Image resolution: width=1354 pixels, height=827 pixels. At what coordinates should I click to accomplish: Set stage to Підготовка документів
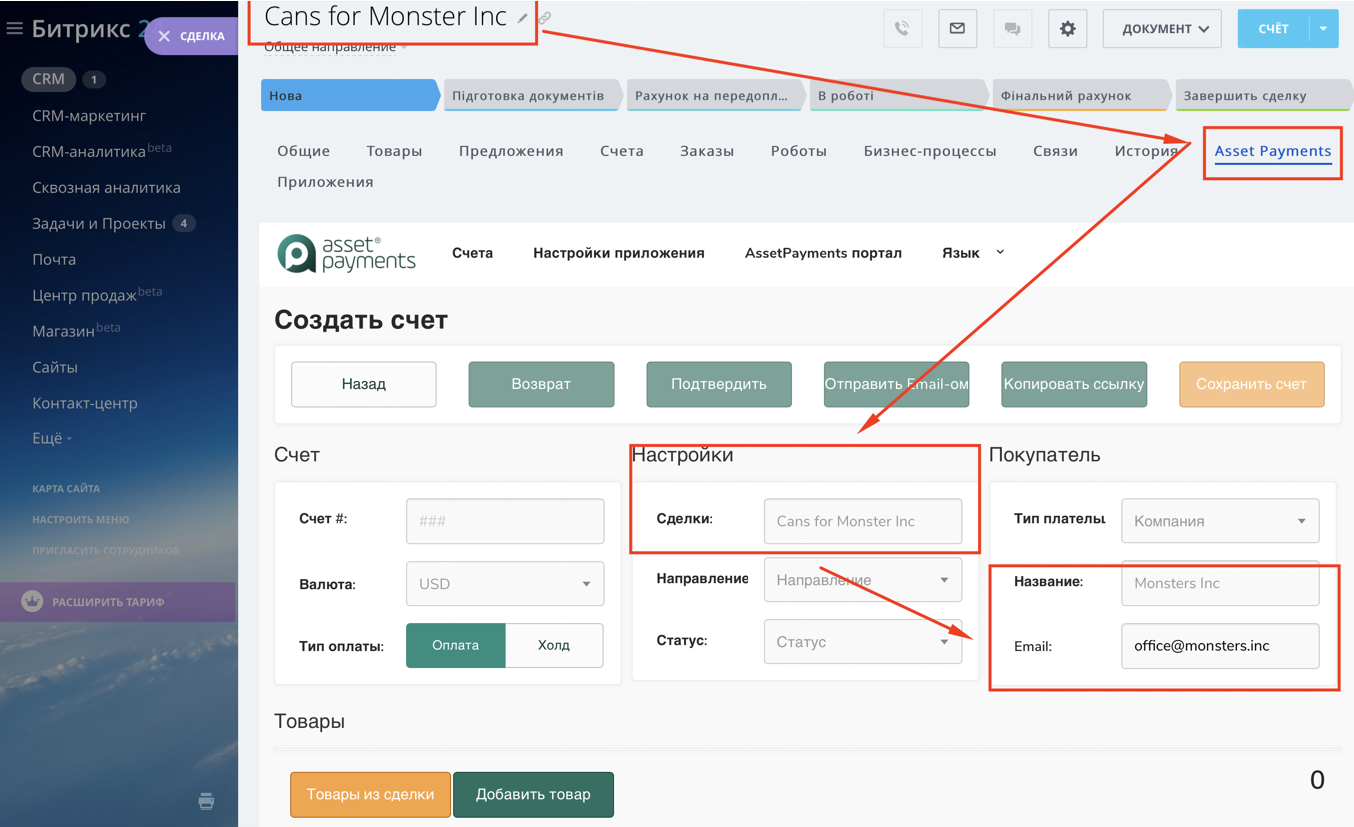(532, 96)
